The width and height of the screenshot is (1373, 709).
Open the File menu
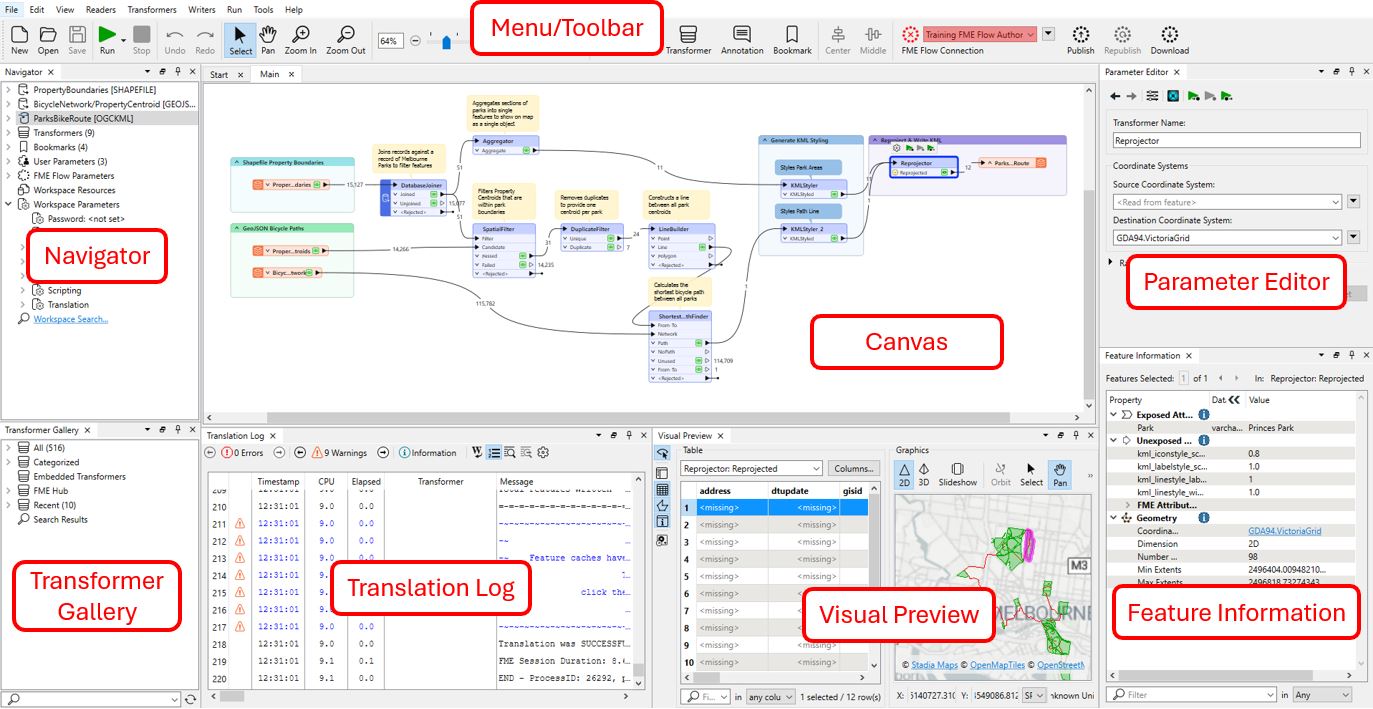click(x=11, y=9)
